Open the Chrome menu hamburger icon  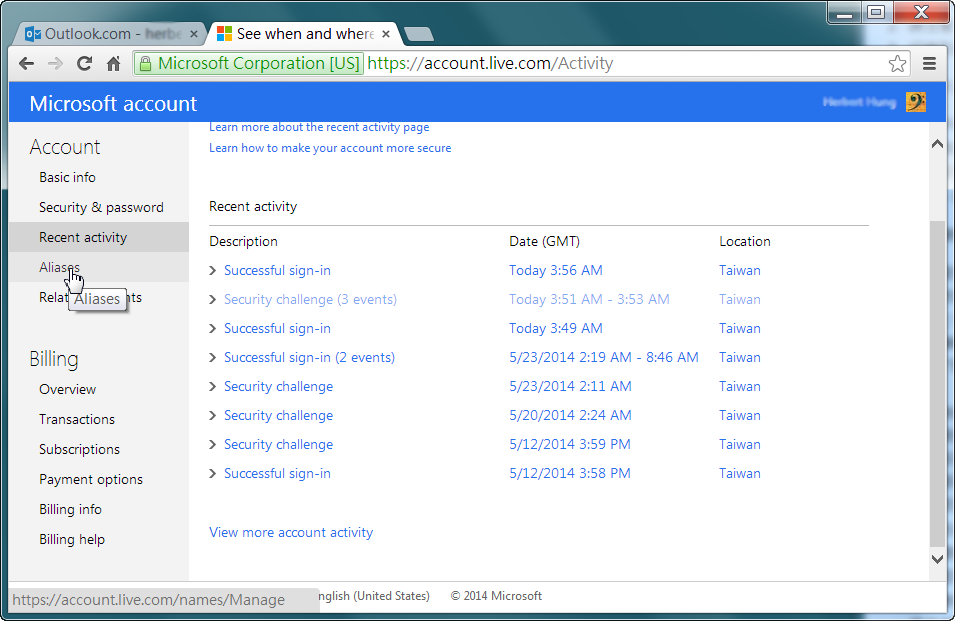(929, 63)
